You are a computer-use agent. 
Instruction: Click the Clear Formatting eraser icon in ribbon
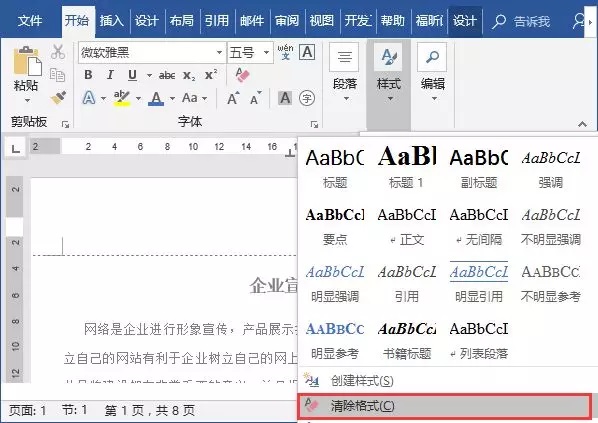click(x=242, y=75)
